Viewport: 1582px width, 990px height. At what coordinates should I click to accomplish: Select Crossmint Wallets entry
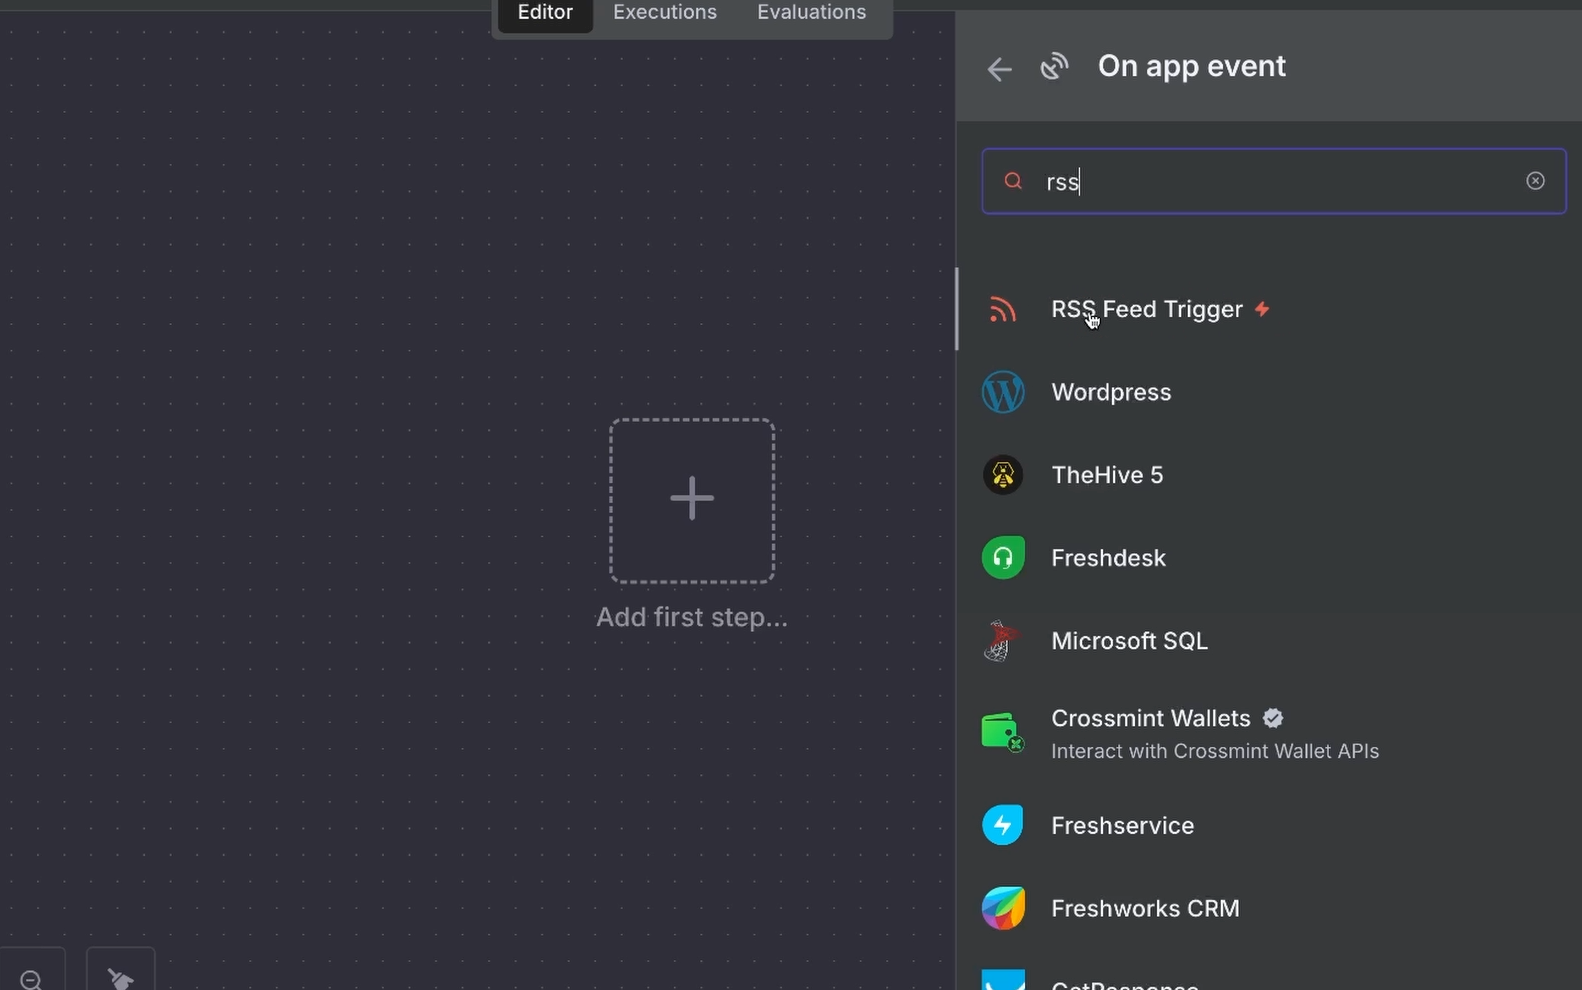(x=1270, y=733)
